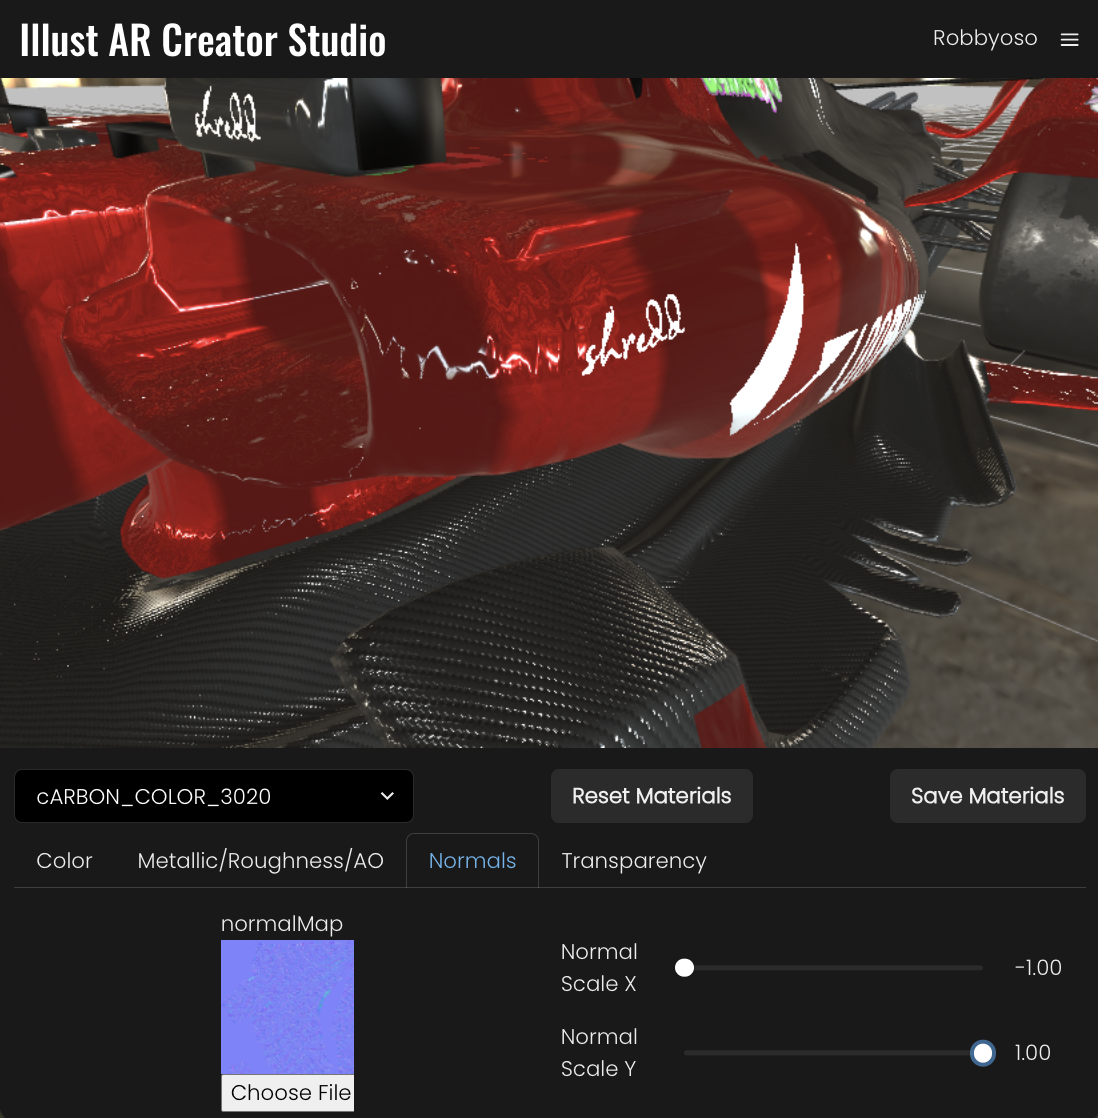Viewport: 1098px width, 1118px height.
Task: Click Choose File under normalMap
Action: [x=288, y=1092]
